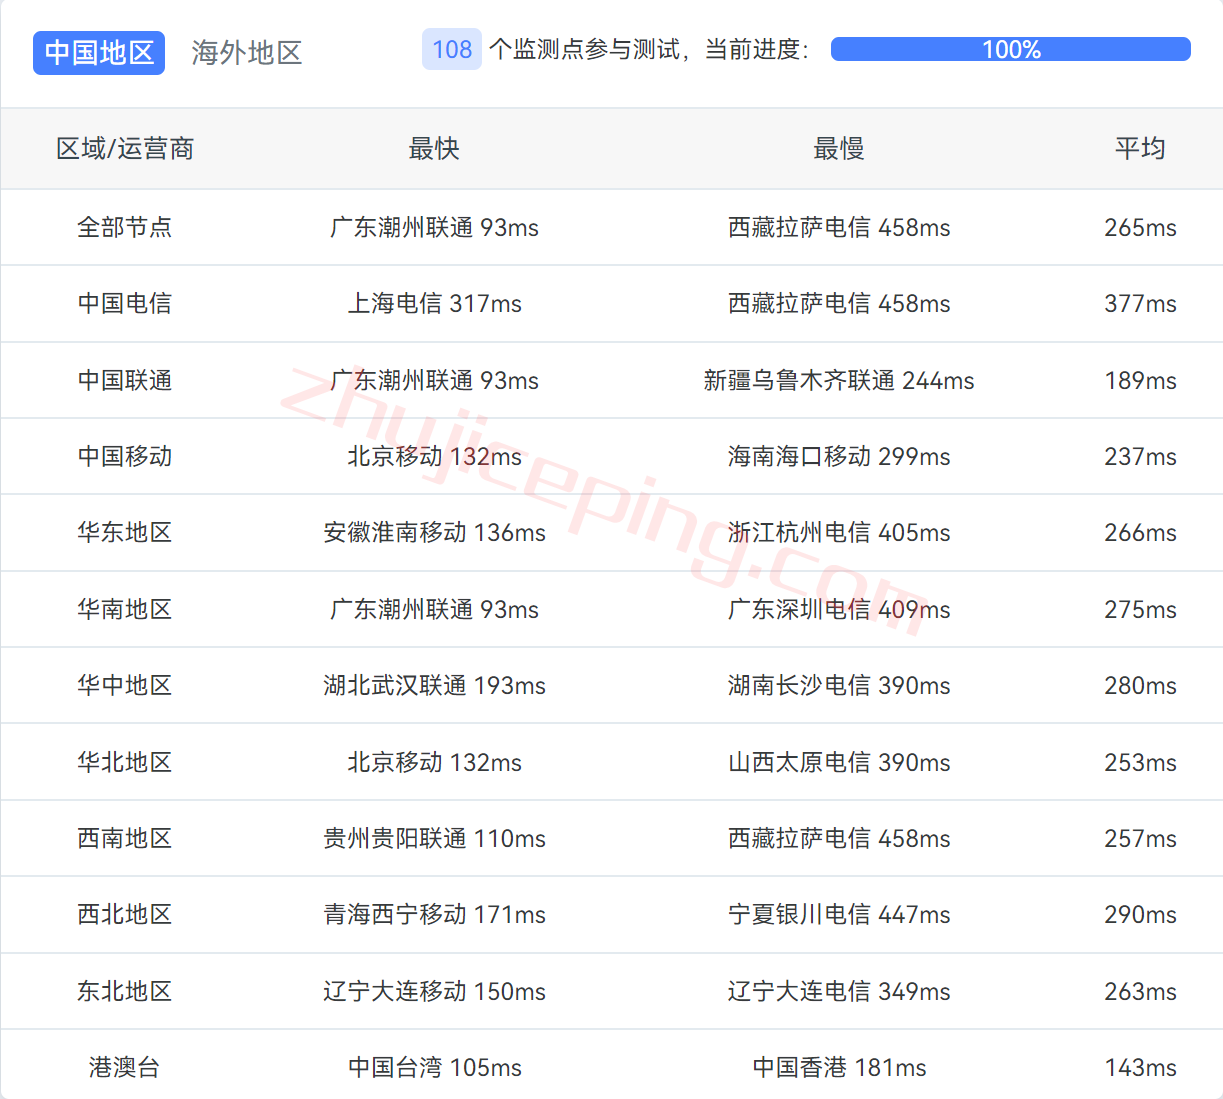Click 湖南长沙电信 390ms cell

coord(839,685)
